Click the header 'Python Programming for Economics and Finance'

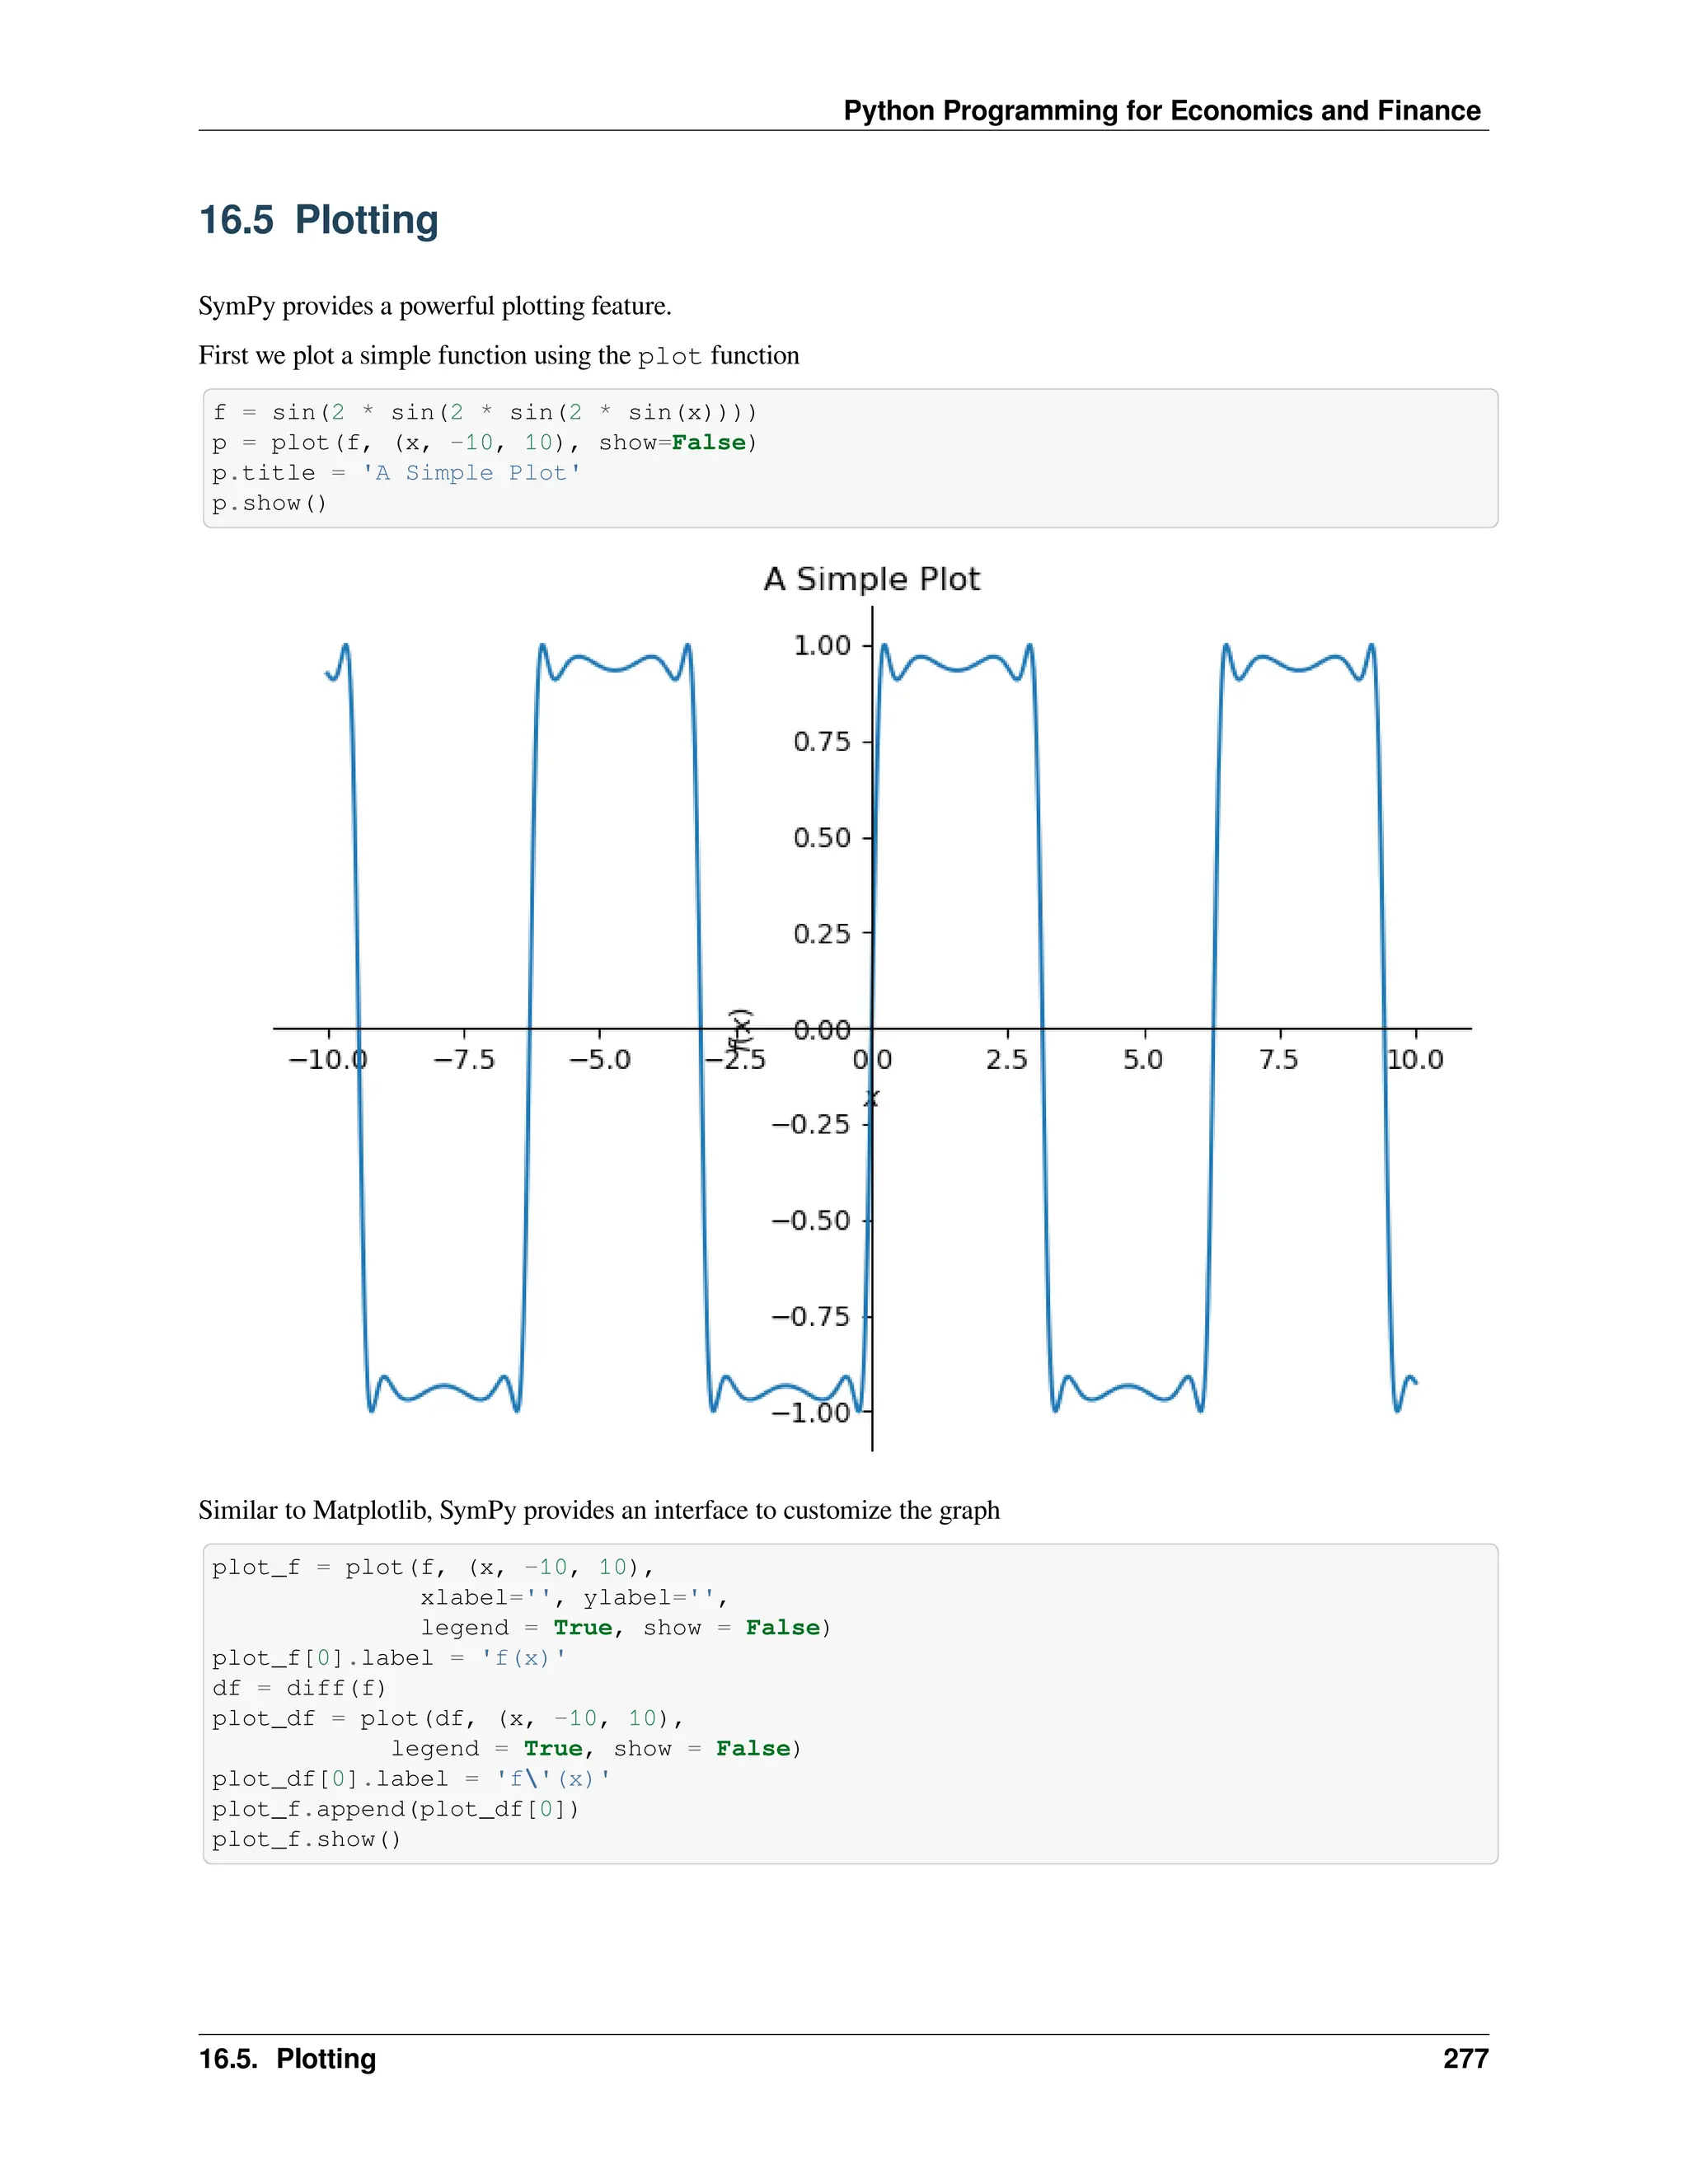(1161, 111)
